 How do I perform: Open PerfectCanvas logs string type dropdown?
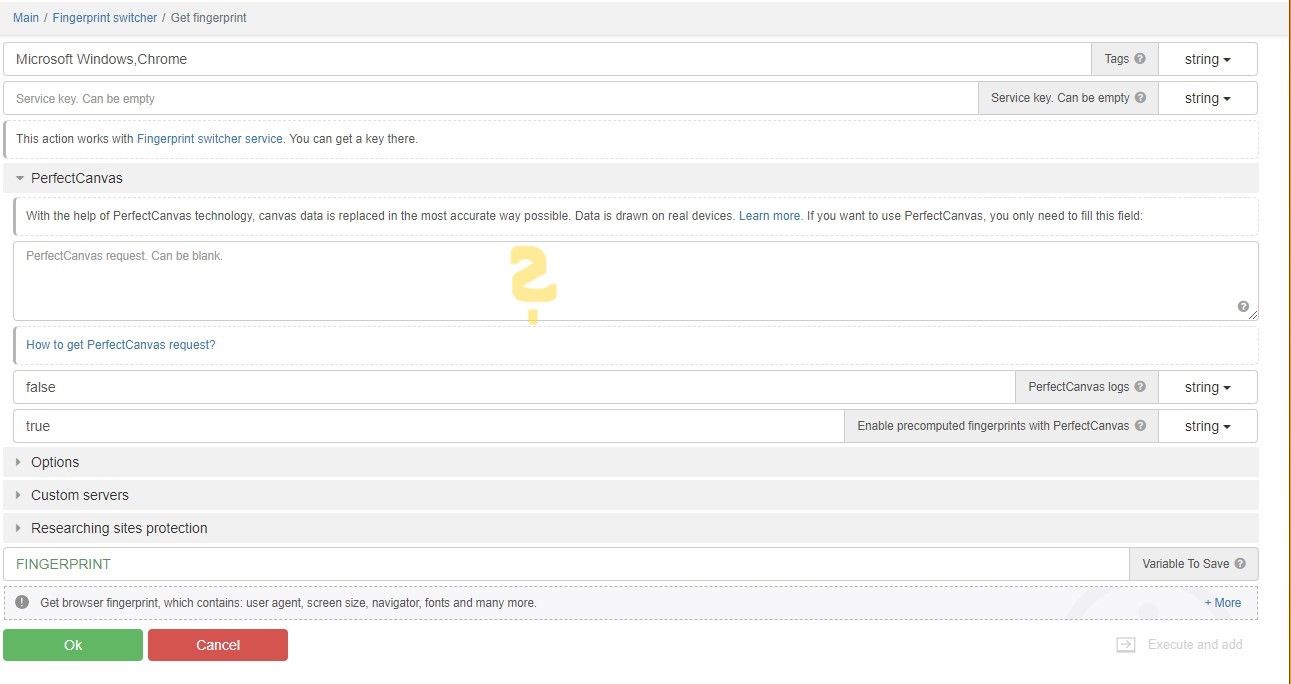pos(1207,387)
